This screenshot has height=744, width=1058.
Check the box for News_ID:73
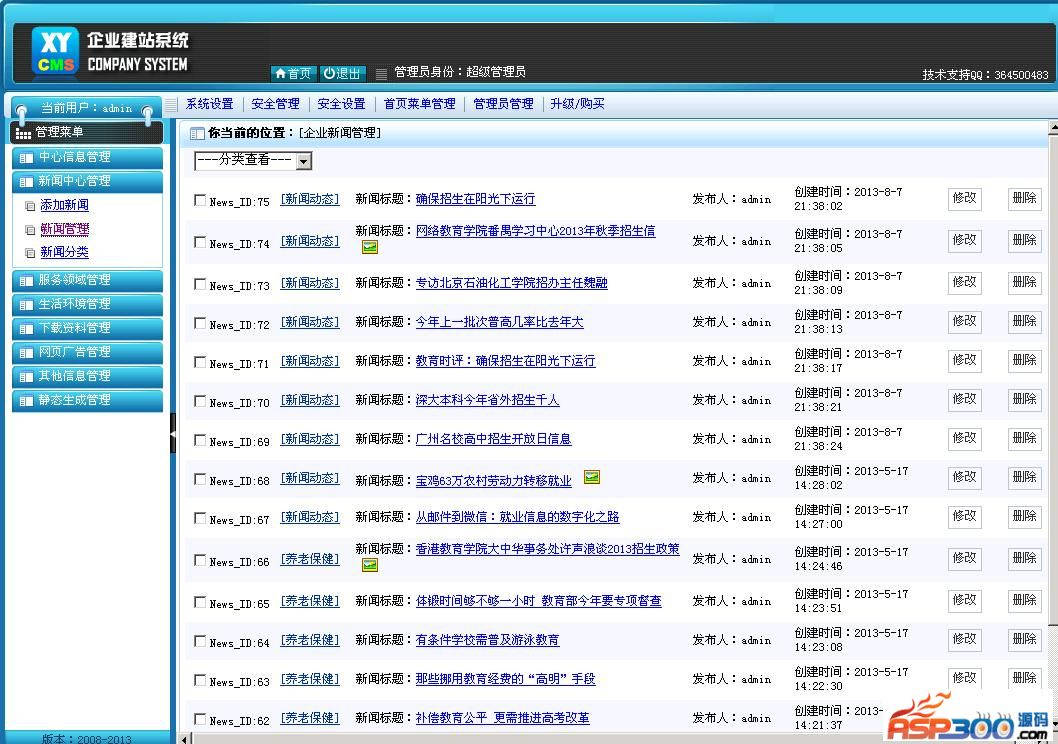click(200, 283)
